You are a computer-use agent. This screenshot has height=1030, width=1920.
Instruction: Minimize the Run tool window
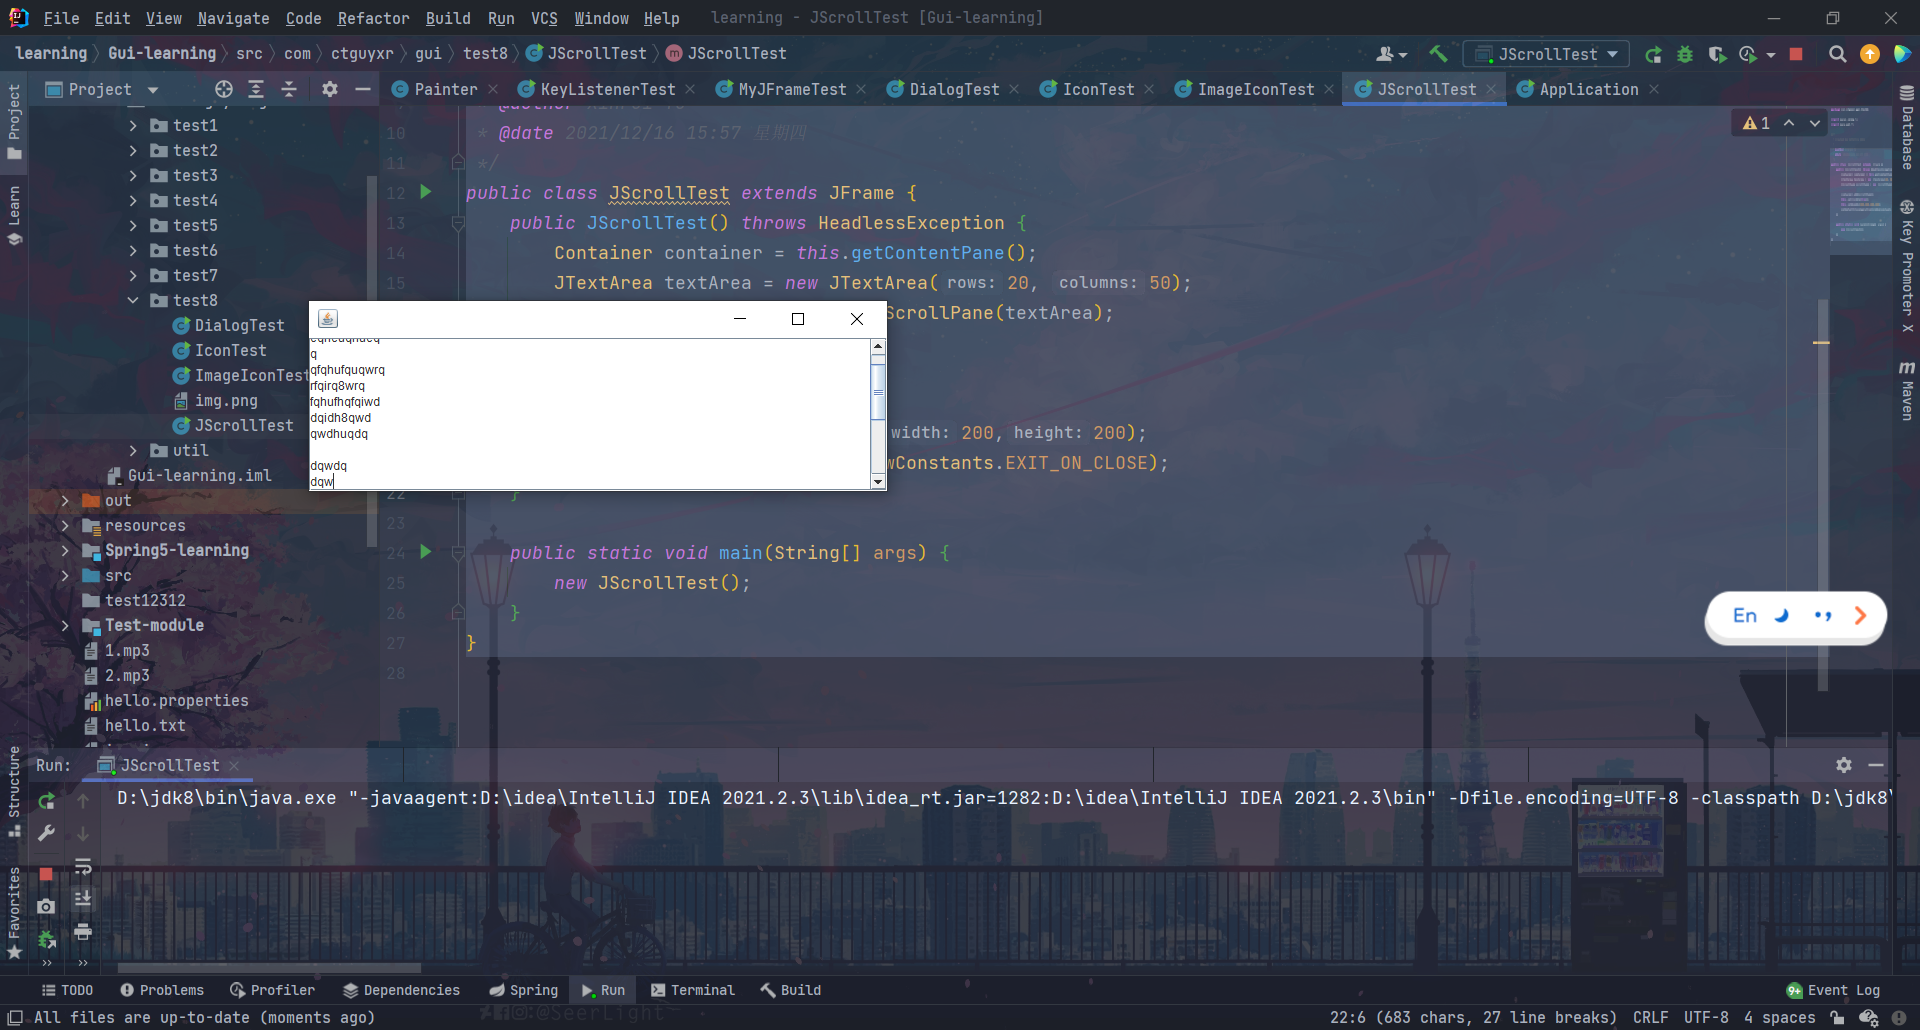click(x=1876, y=765)
